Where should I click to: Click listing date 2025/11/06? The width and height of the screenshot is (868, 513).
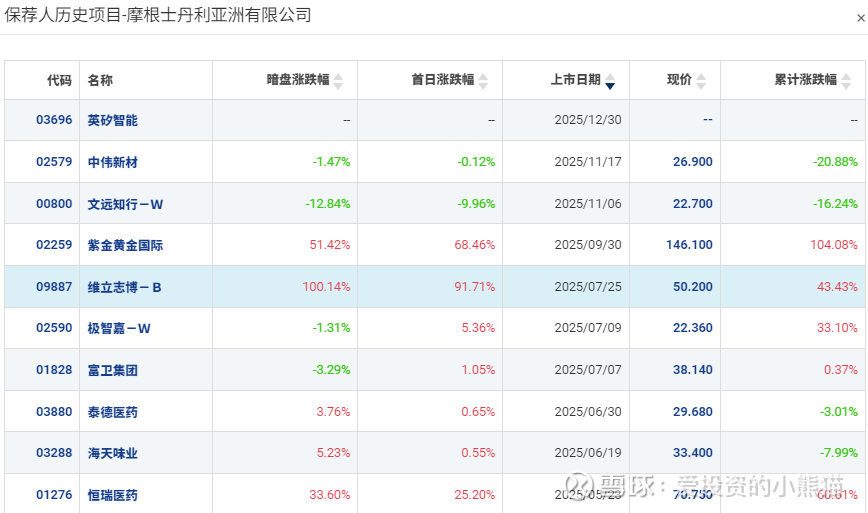click(588, 204)
